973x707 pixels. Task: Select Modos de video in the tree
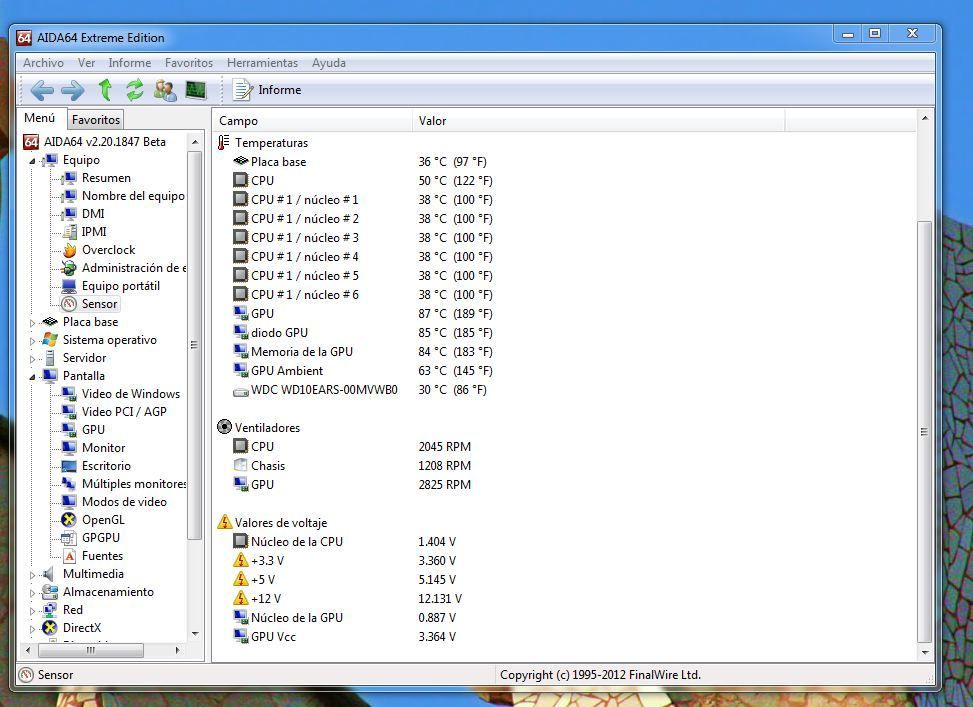(x=124, y=502)
